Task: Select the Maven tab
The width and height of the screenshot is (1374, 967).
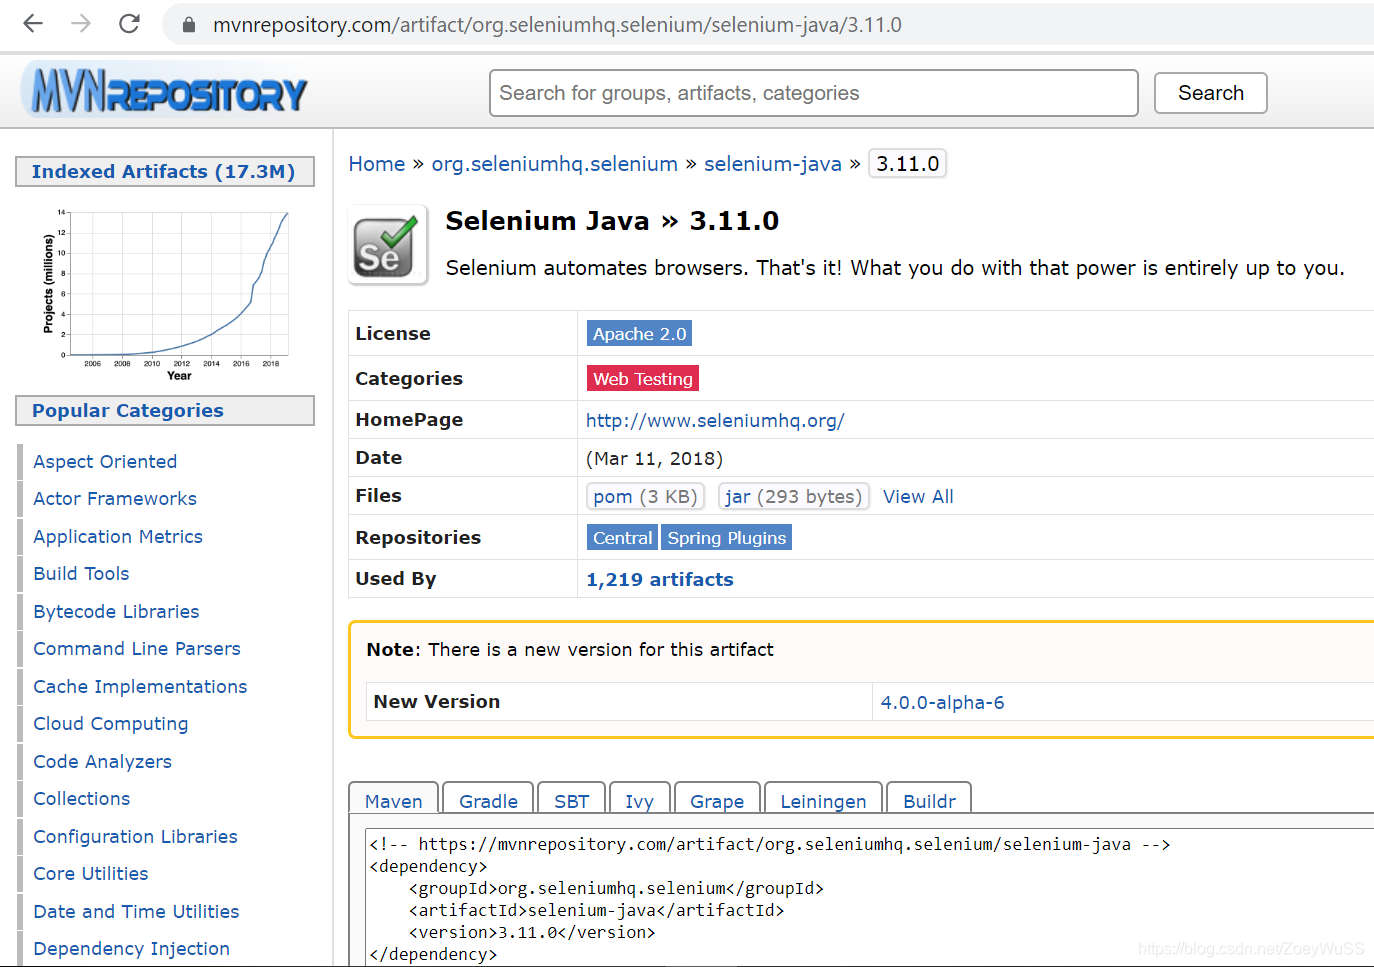Action: 393,799
